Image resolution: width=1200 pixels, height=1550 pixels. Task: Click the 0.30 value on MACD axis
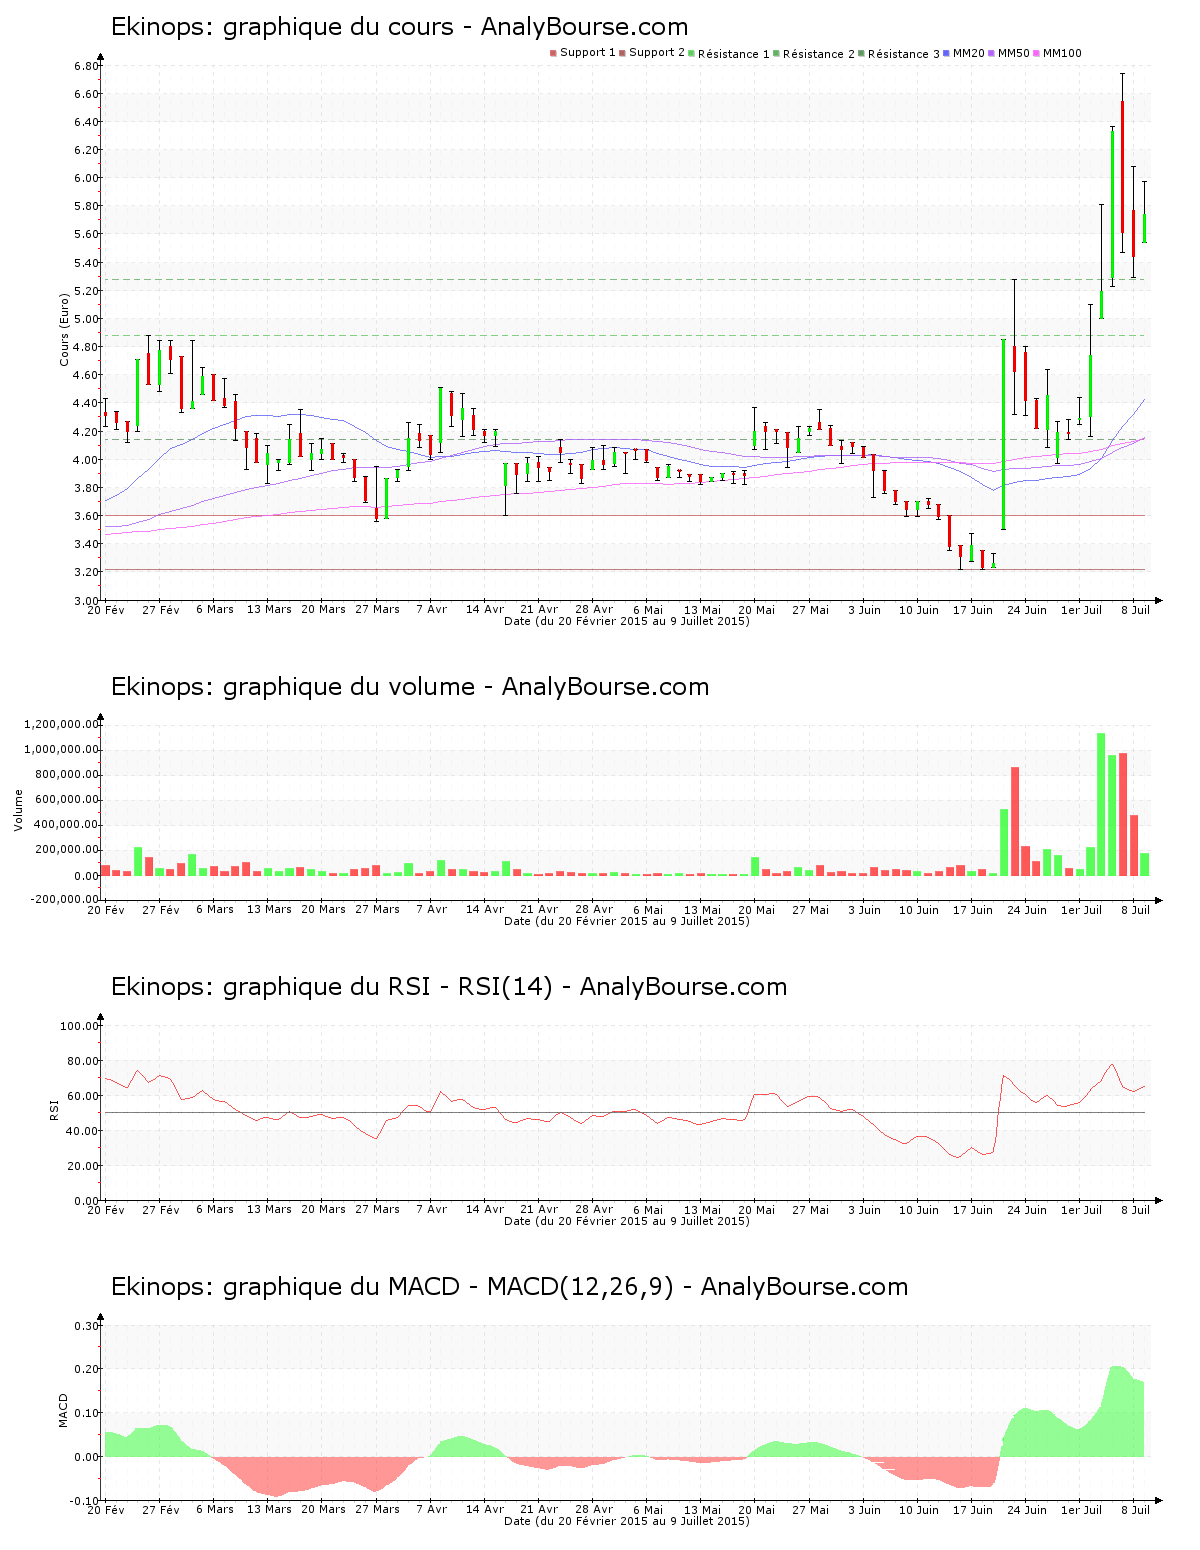[87, 1326]
